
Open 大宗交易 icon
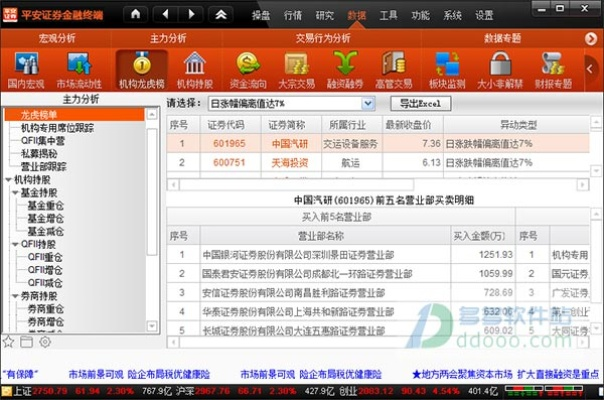click(x=296, y=71)
